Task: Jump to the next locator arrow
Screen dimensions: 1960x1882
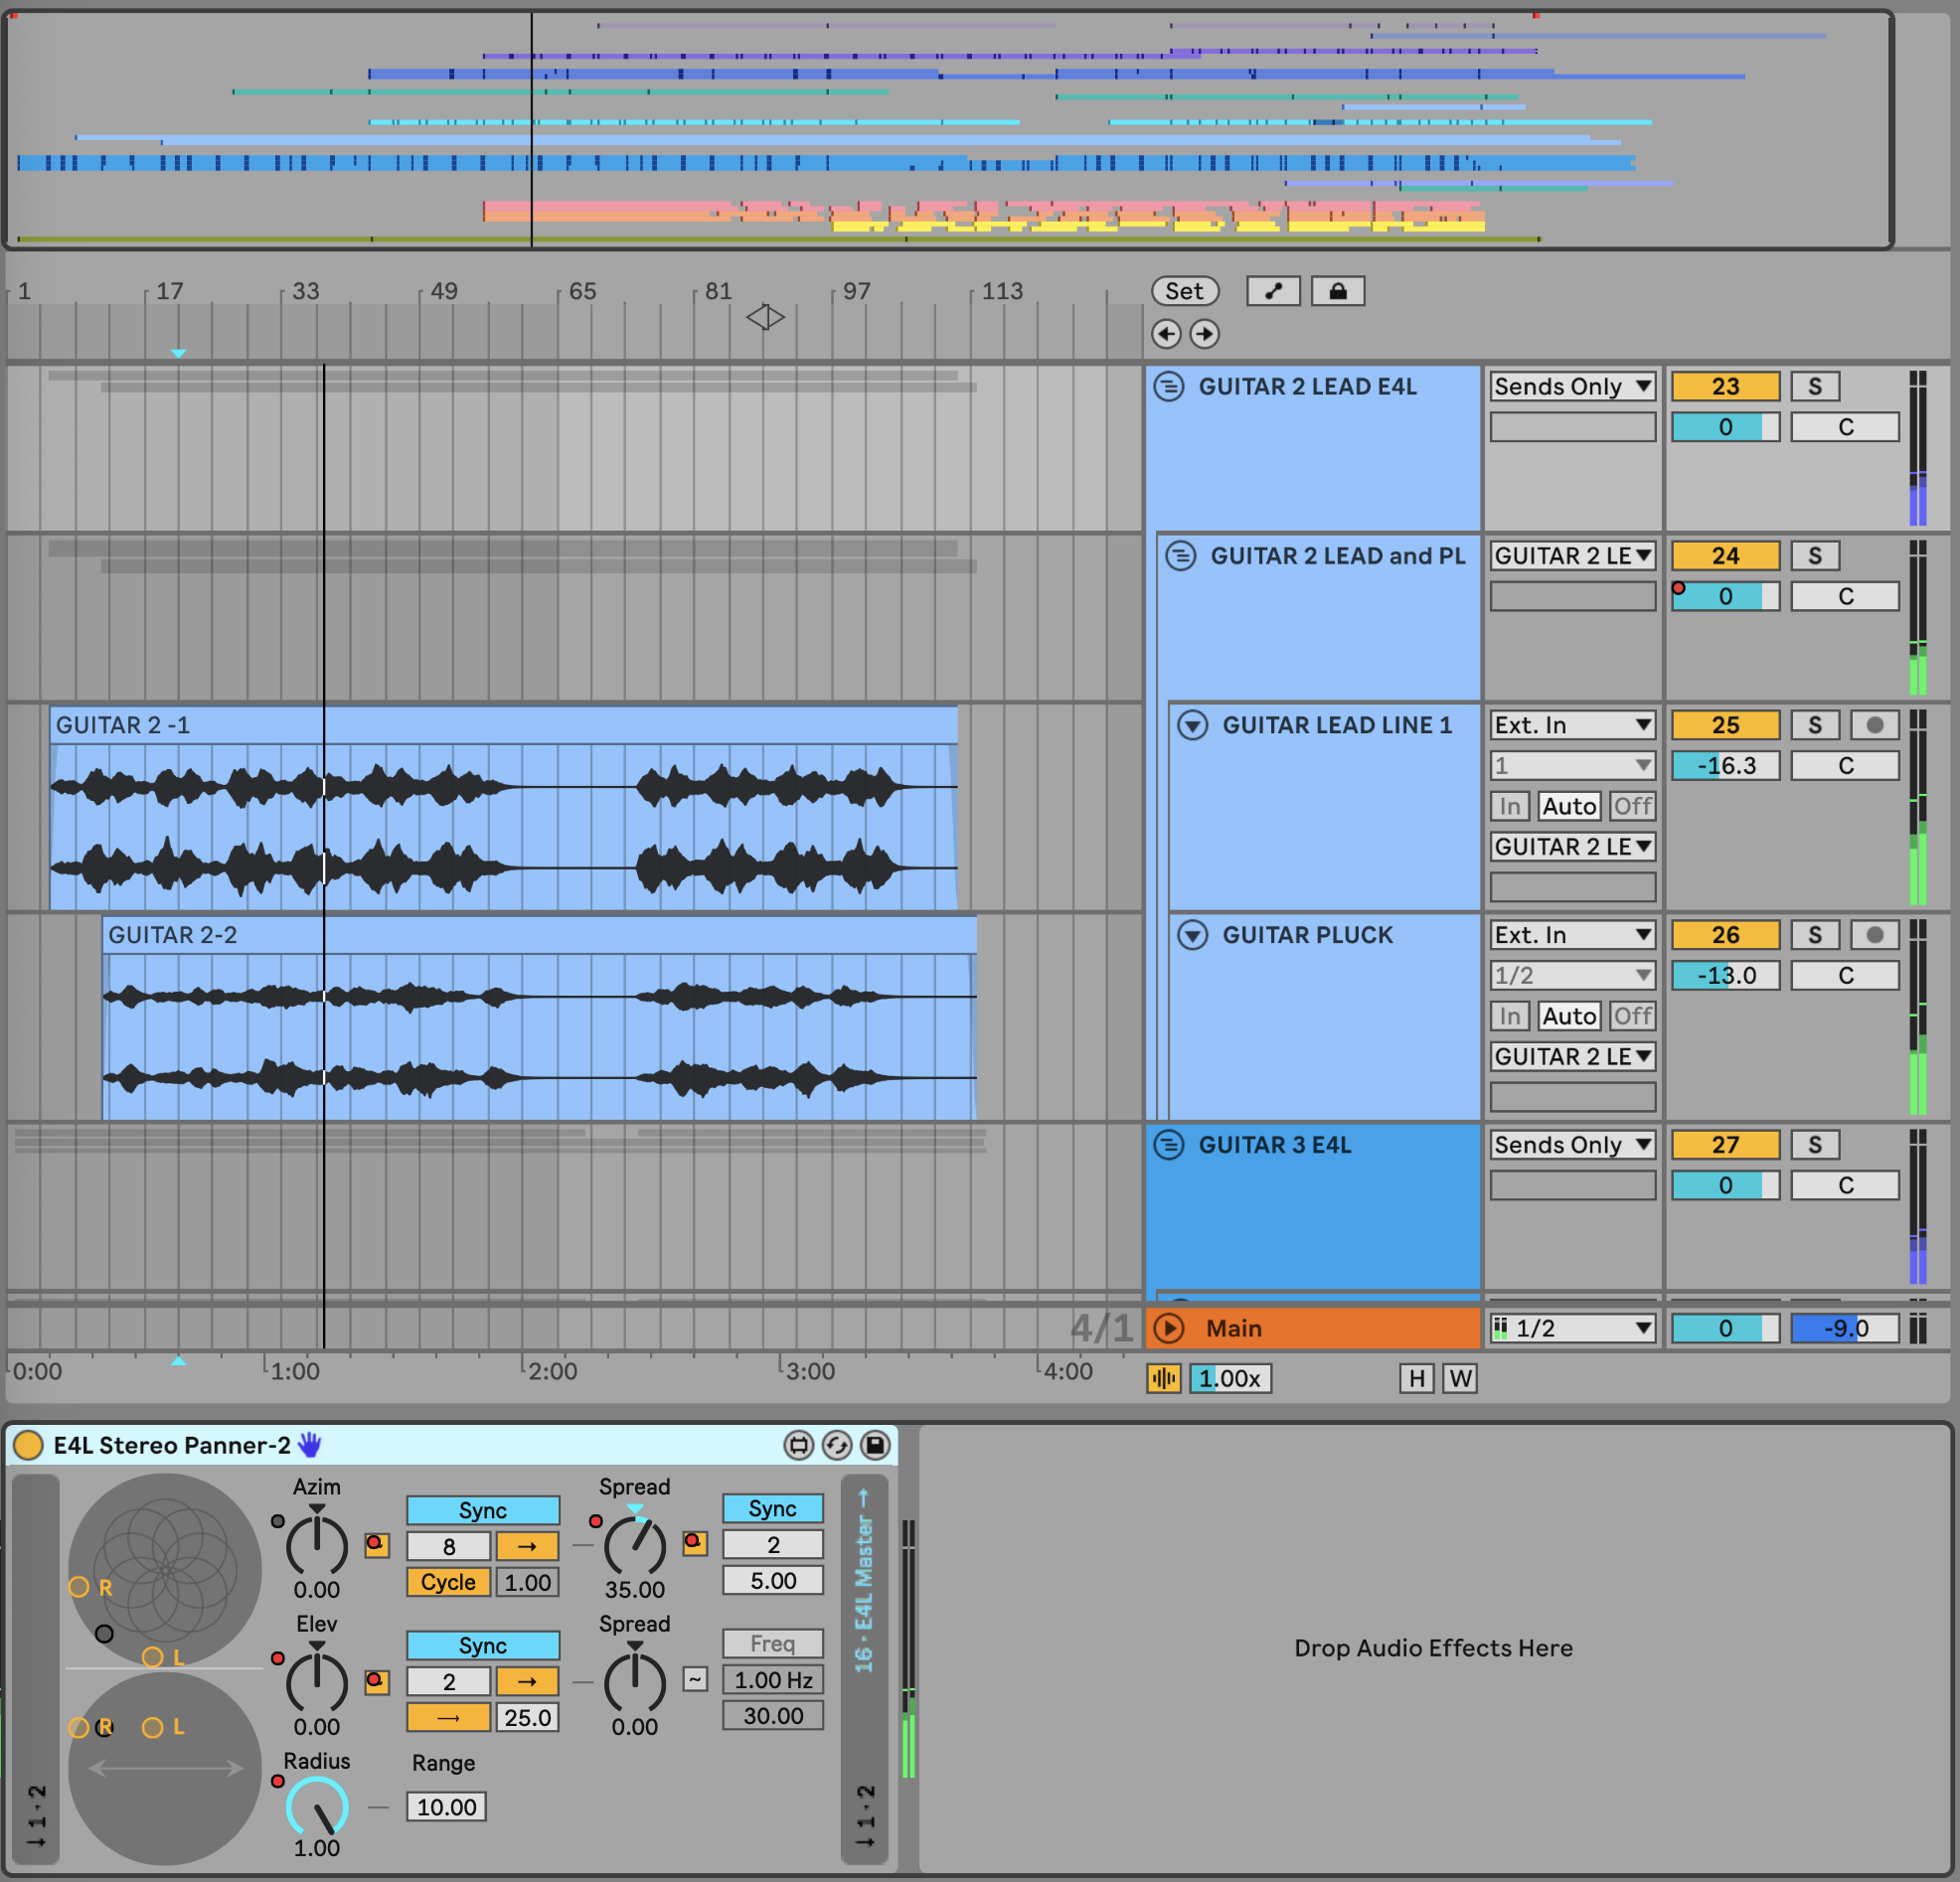Action: [x=1204, y=334]
